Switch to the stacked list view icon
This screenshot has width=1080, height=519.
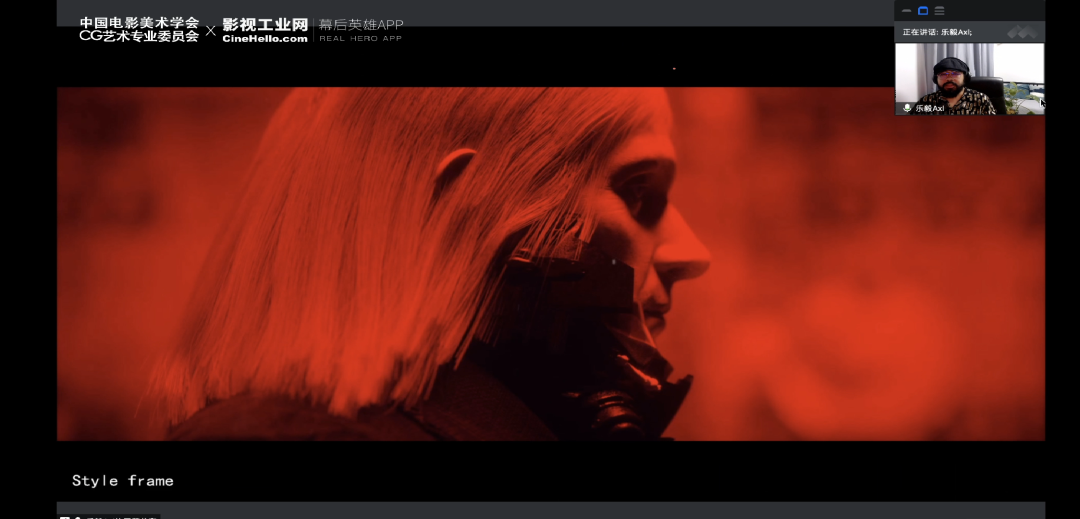coord(939,11)
